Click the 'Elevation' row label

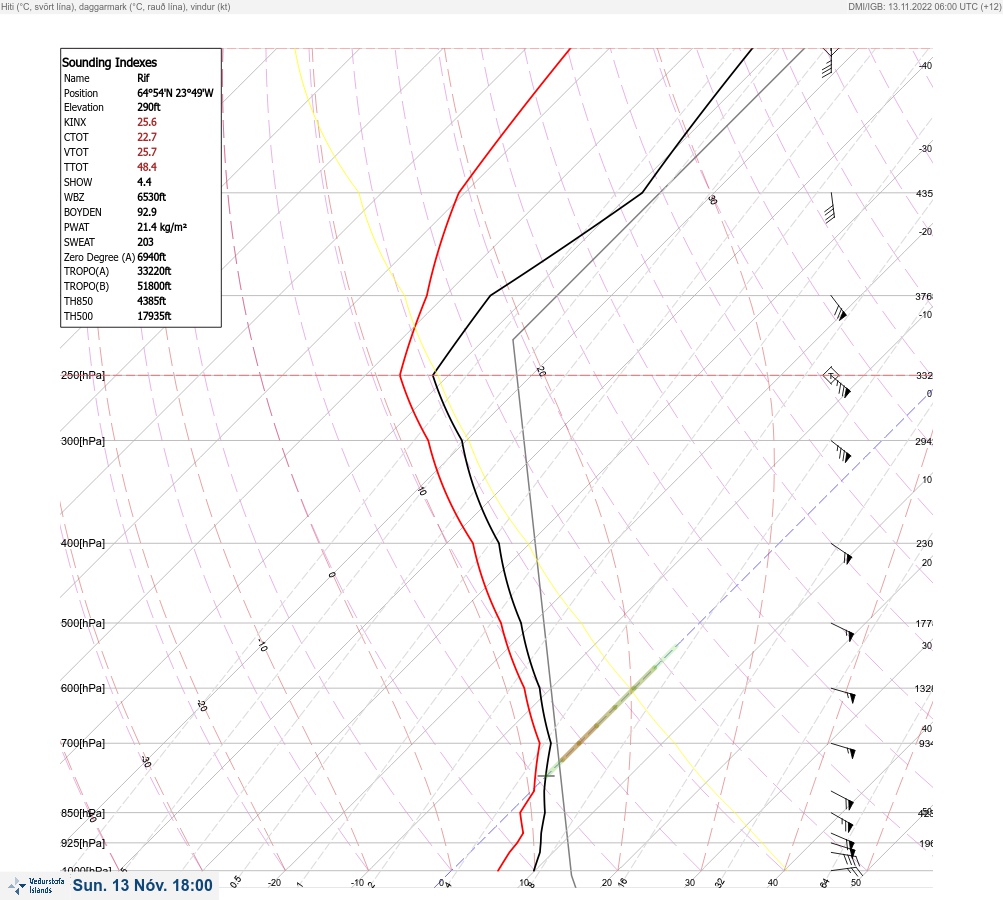click(x=84, y=107)
